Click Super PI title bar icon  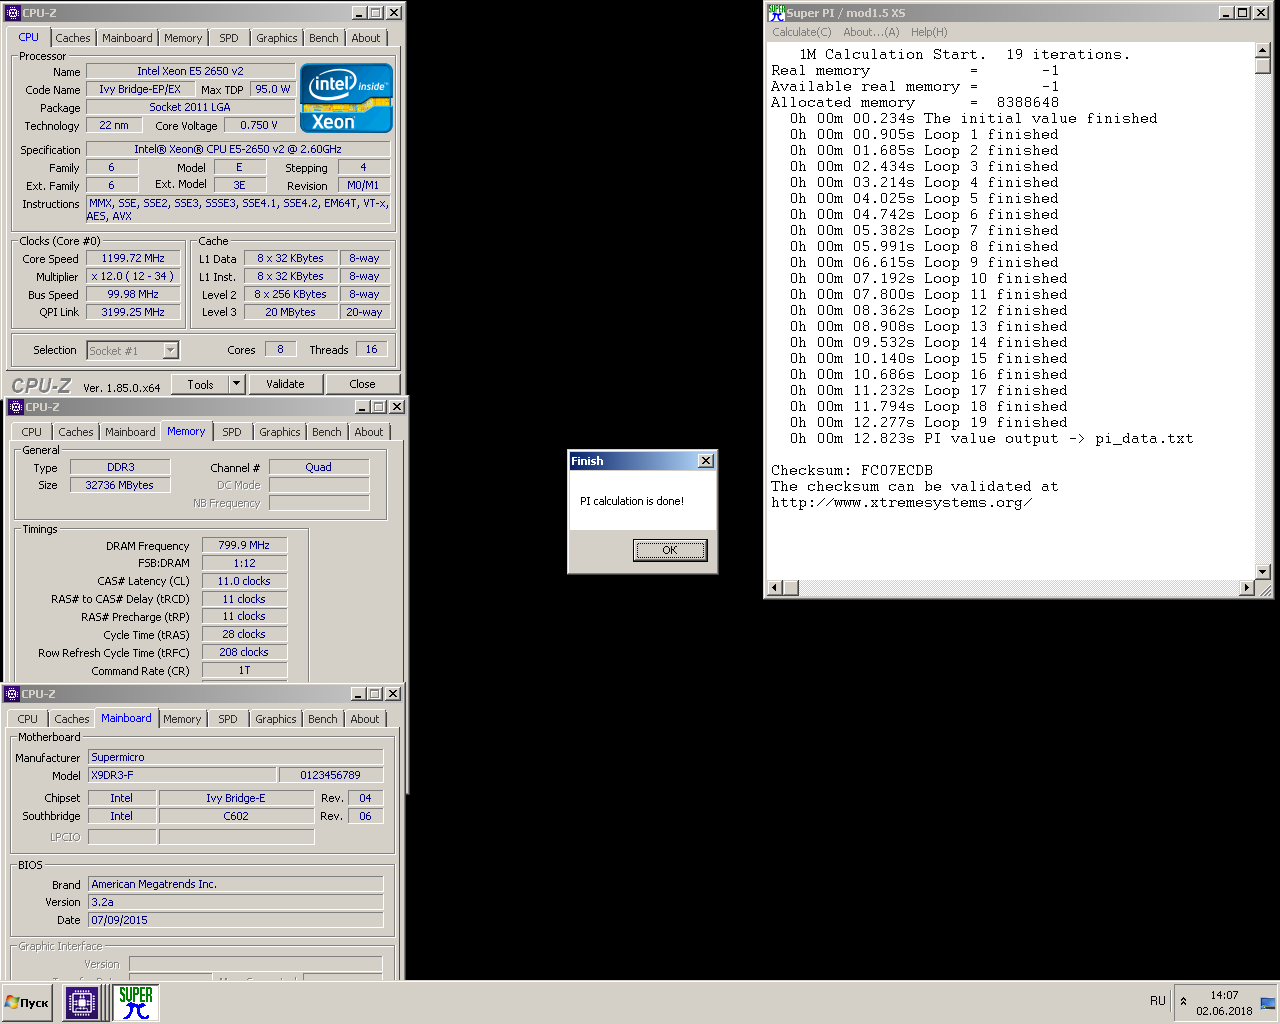pyautogui.click(x=776, y=12)
